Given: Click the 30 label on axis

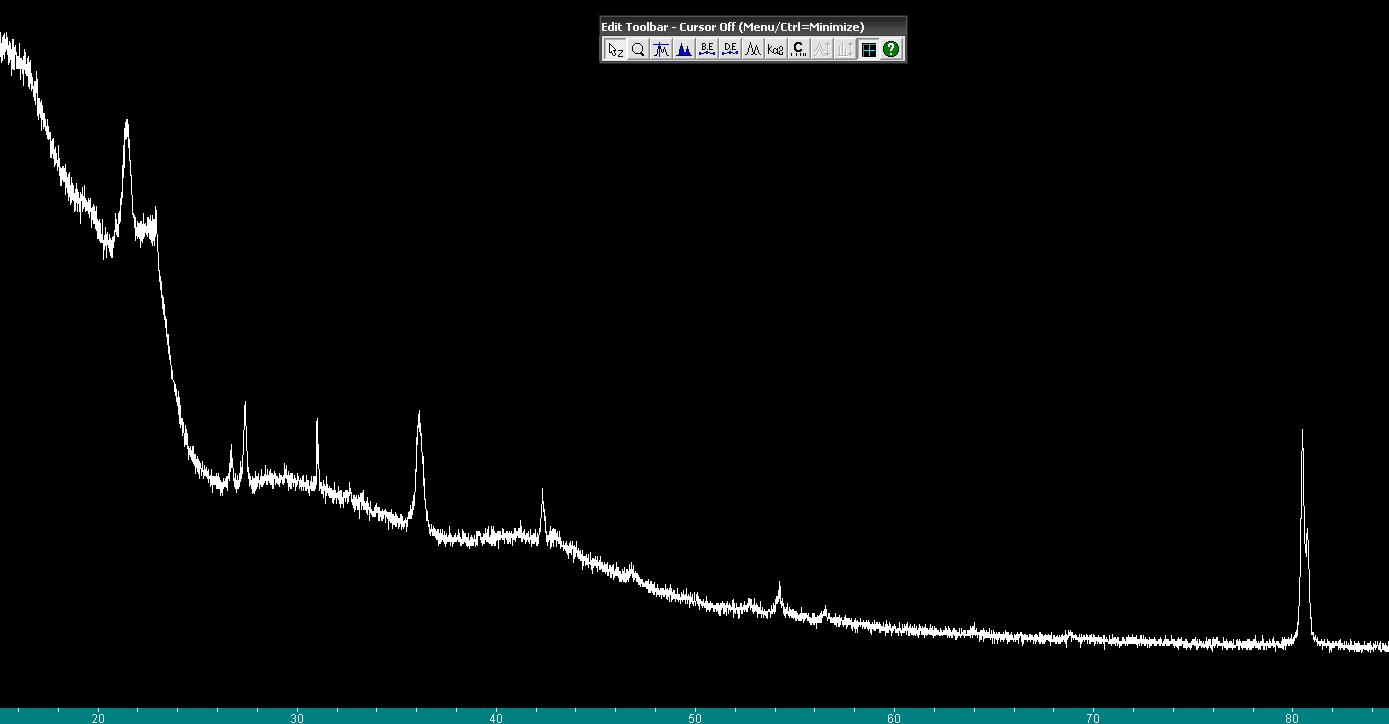Looking at the screenshot, I should click(x=297, y=717).
